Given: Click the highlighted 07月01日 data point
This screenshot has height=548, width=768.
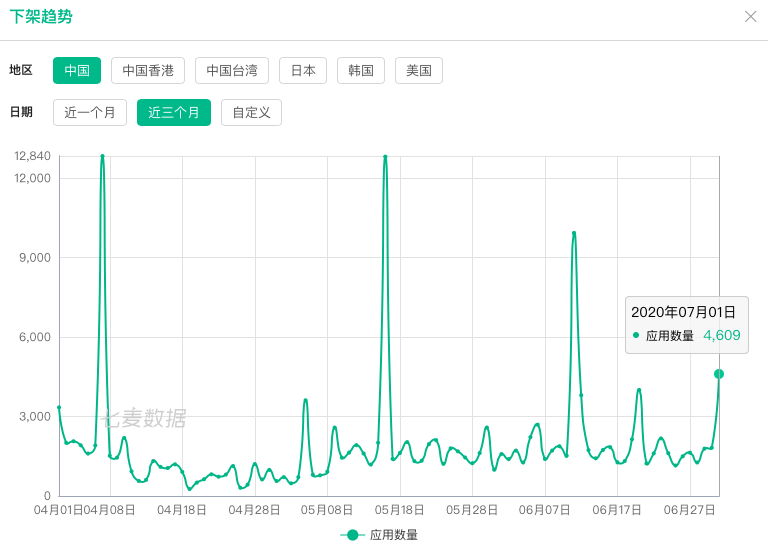Looking at the screenshot, I should point(719,374).
